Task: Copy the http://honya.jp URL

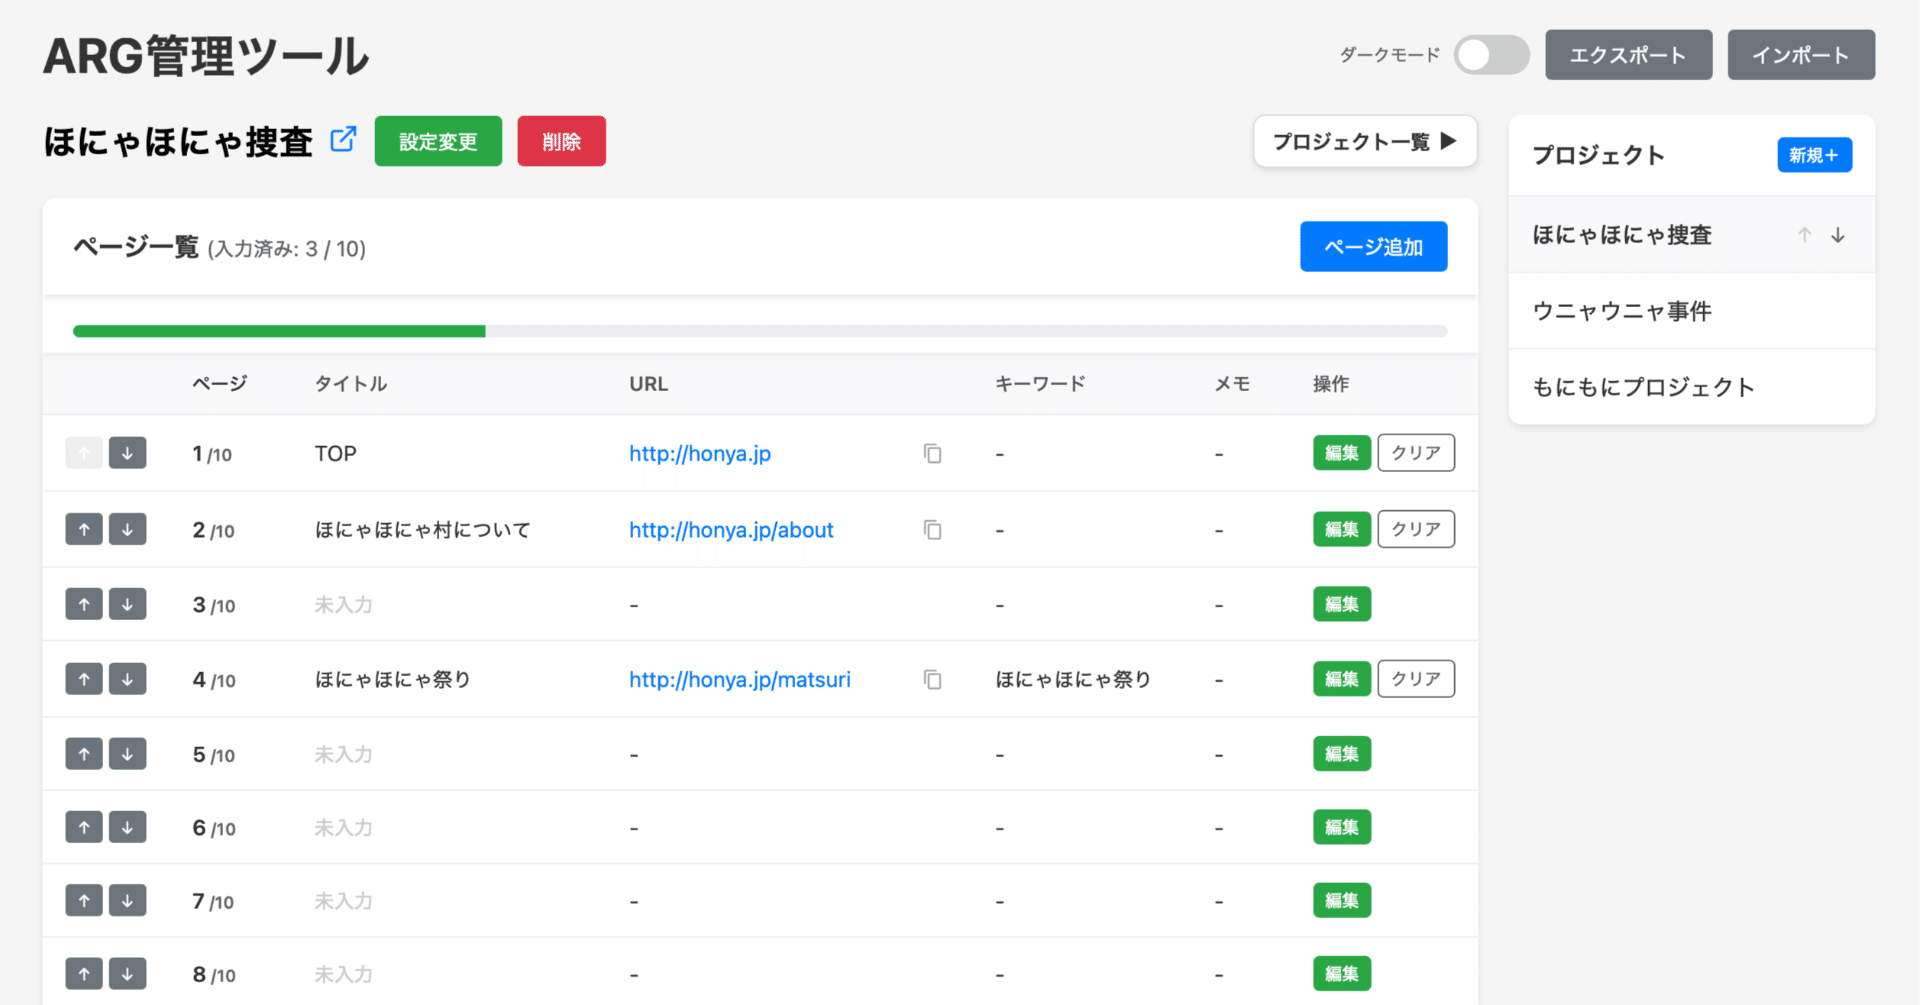Action: pyautogui.click(x=932, y=454)
